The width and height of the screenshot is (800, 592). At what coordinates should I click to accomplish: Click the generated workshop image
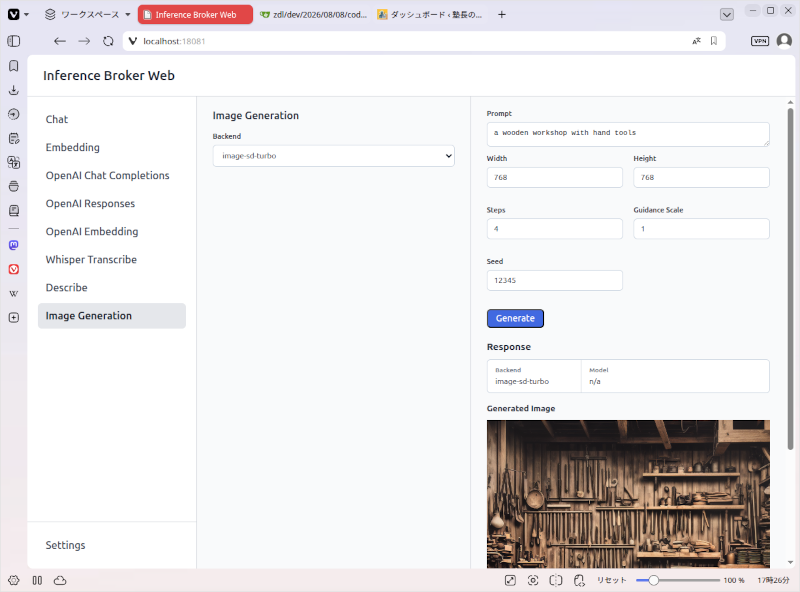pyautogui.click(x=628, y=494)
